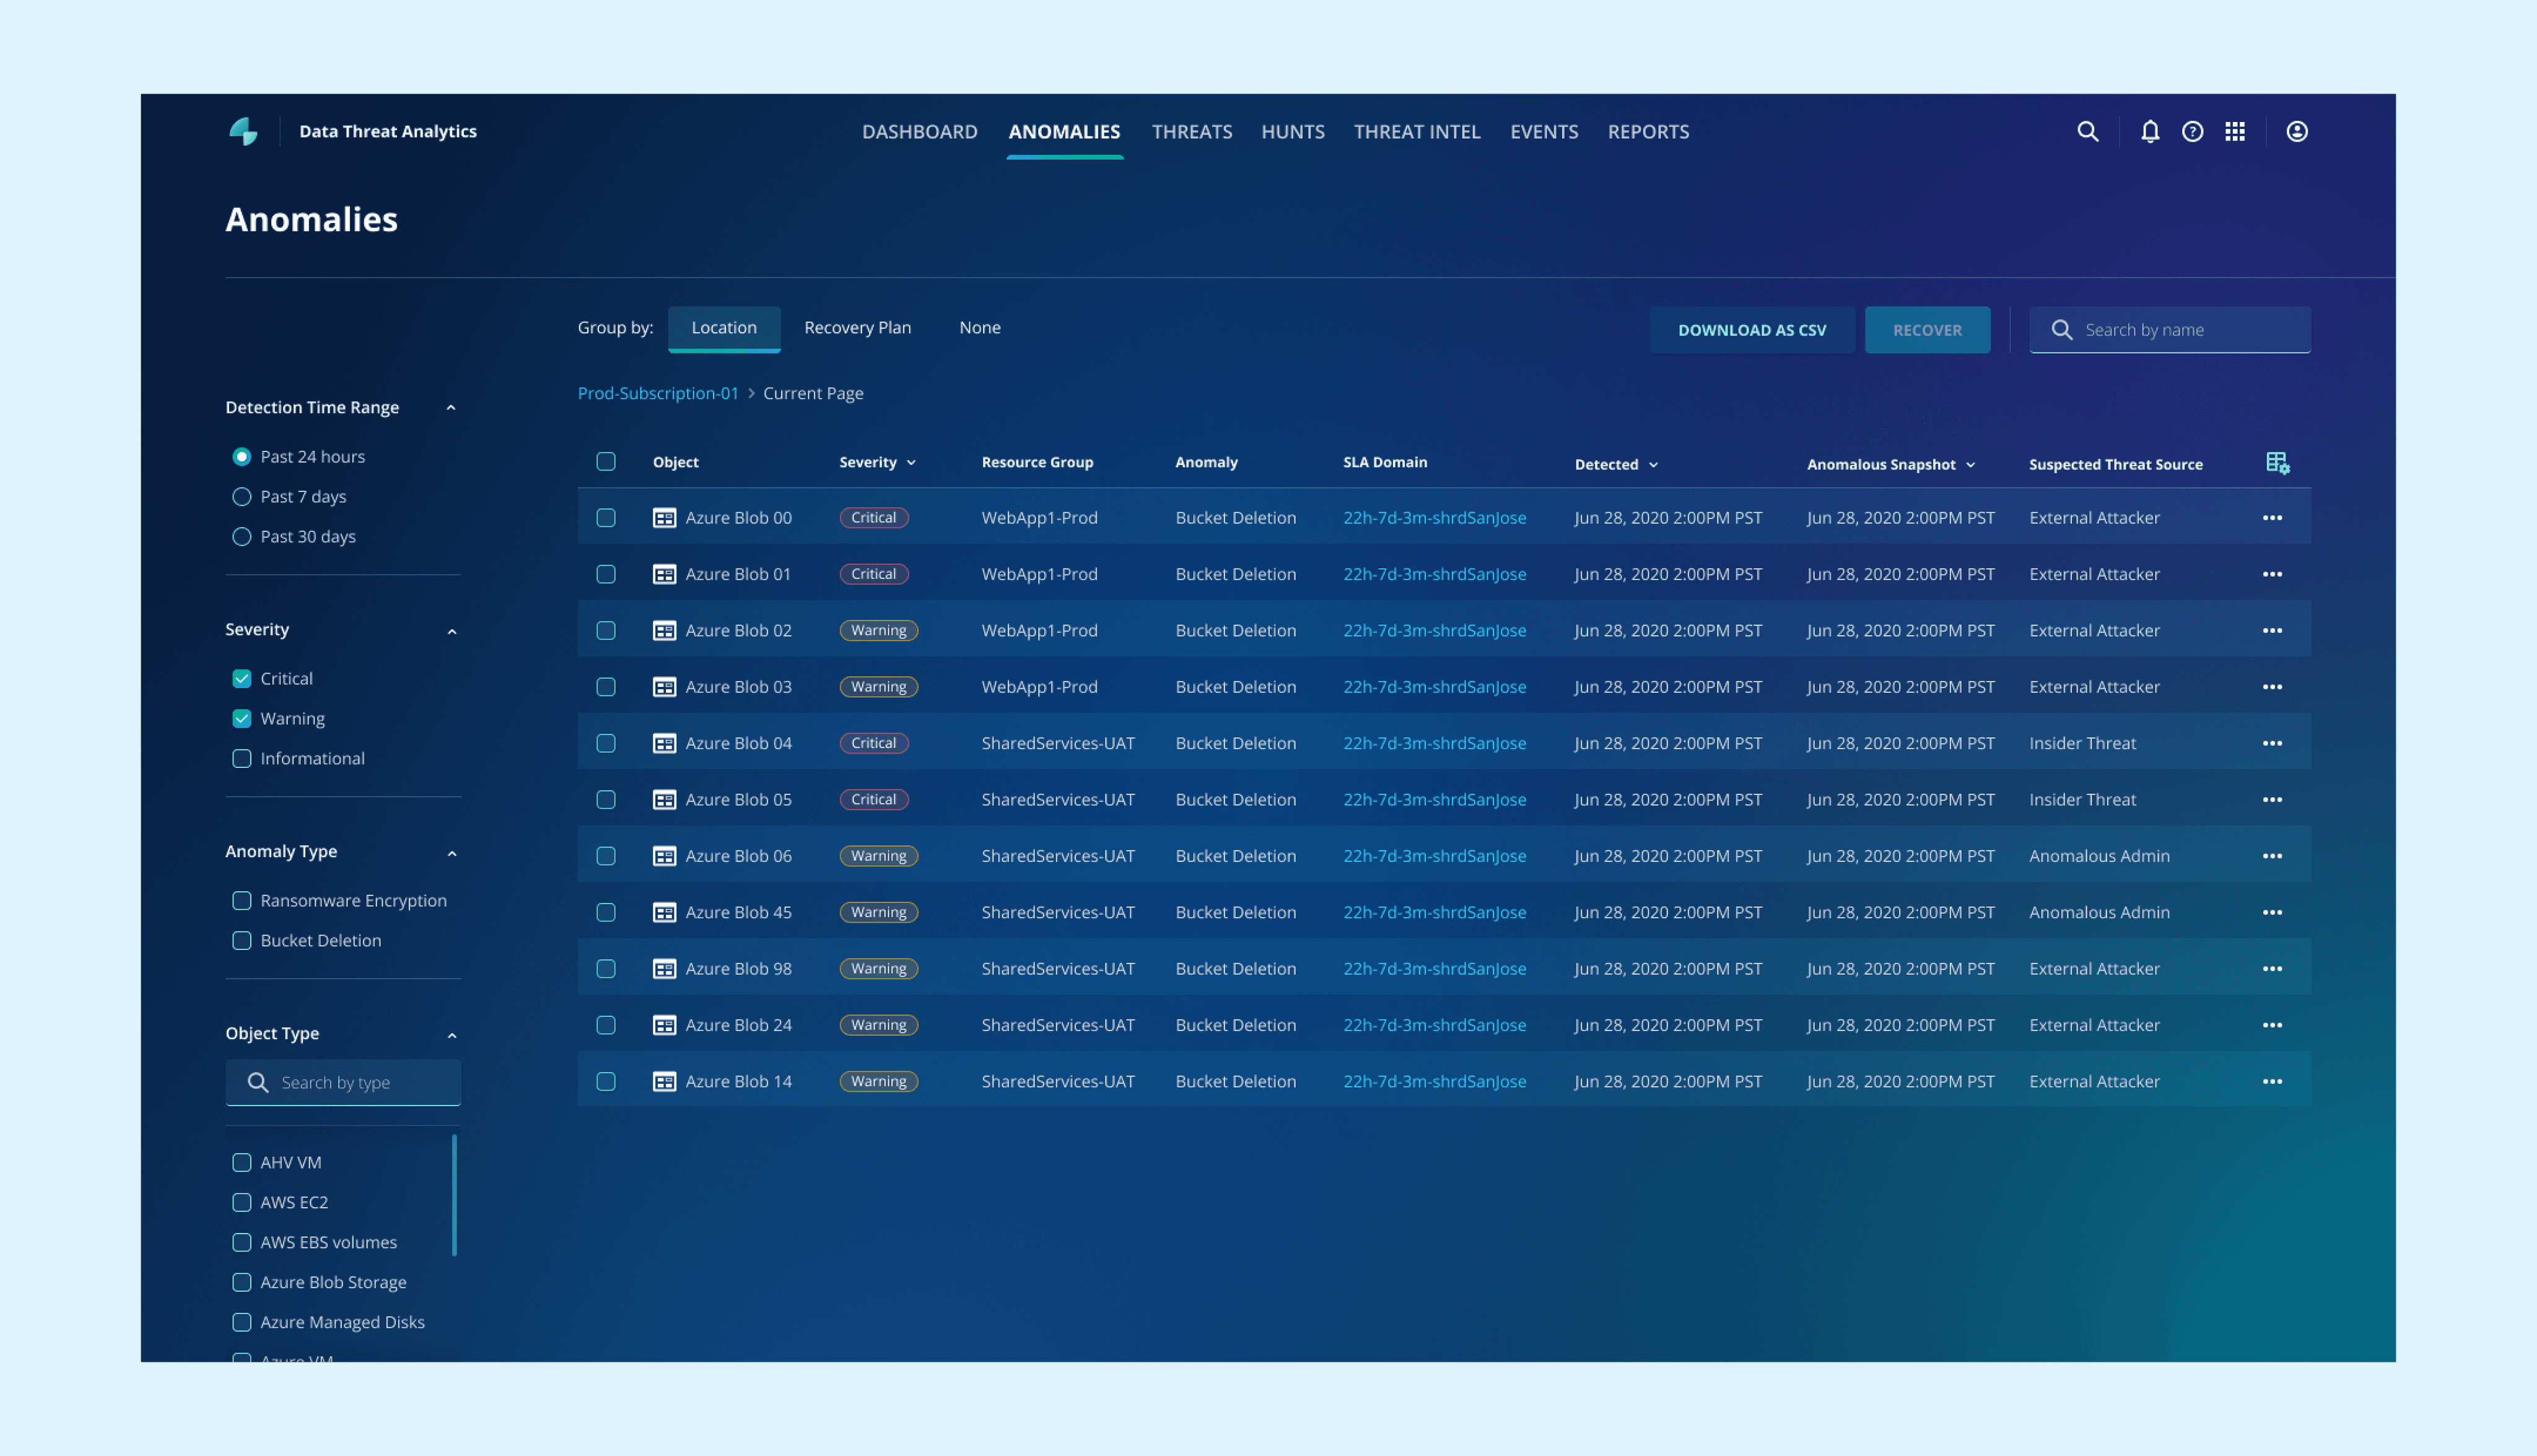This screenshot has height=1456, width=2537.
Task: Click the Rubrik logo in header
Action: point(243,131)
